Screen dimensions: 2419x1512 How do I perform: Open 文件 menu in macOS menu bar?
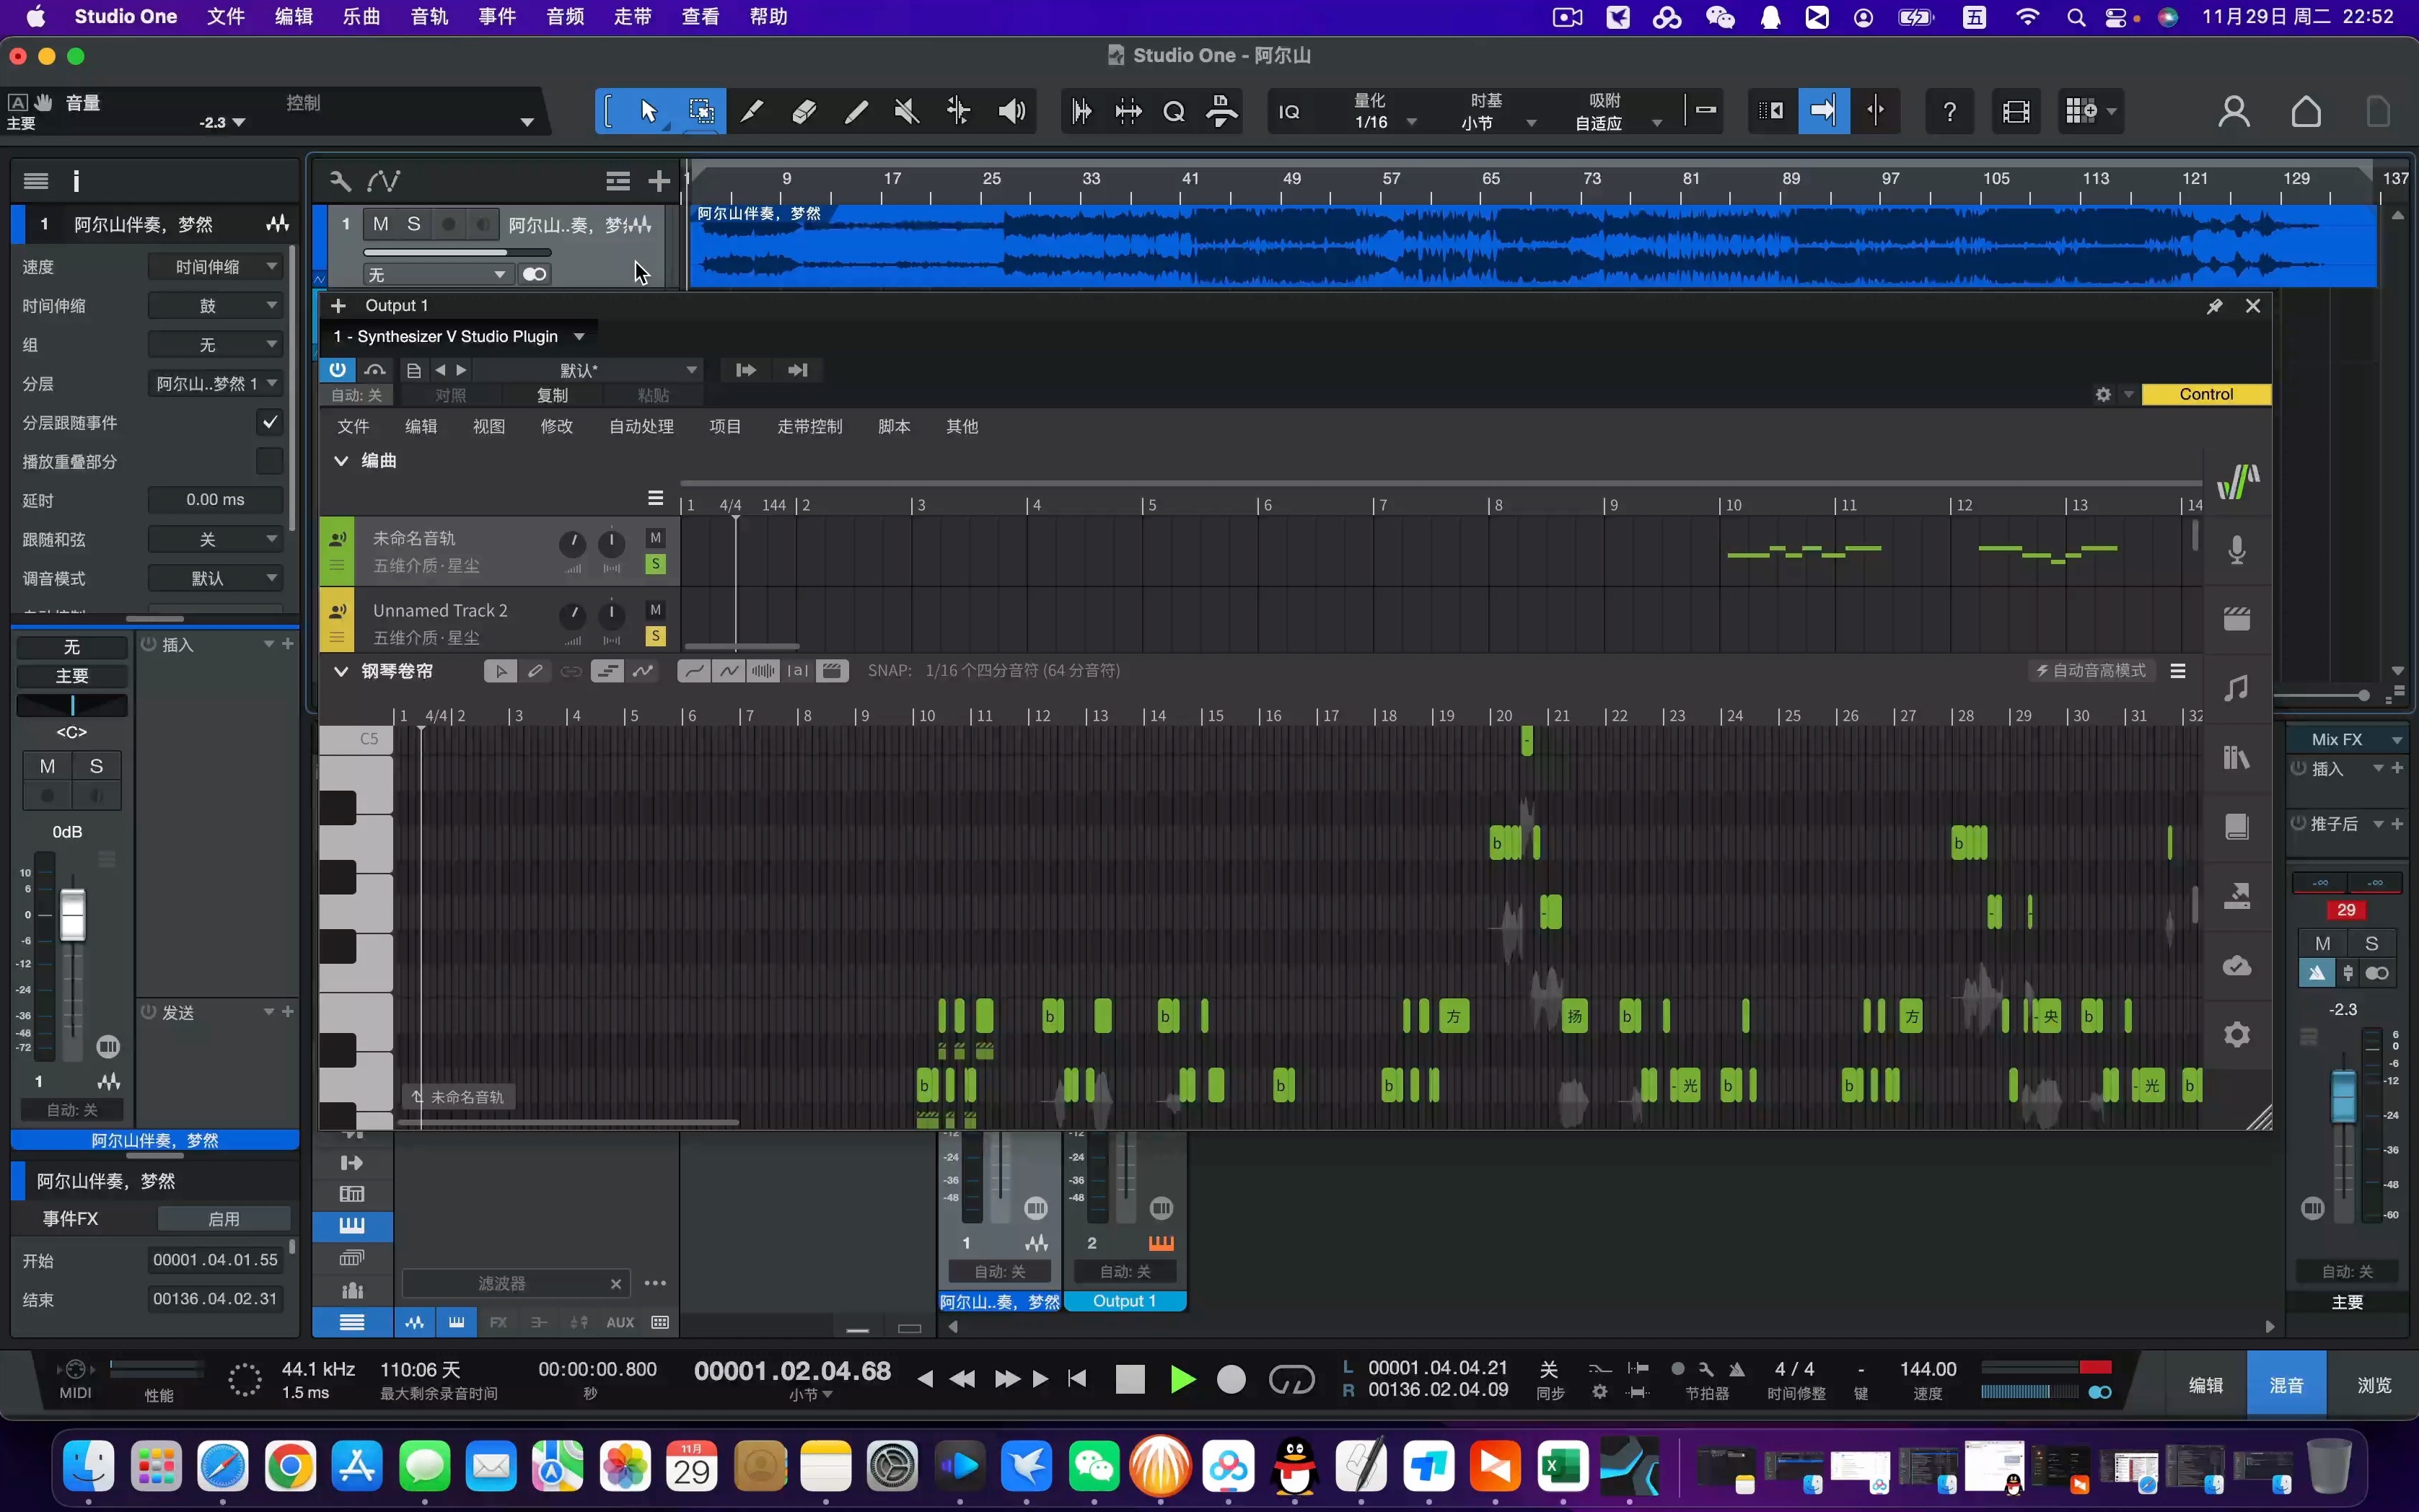(226, 17)
